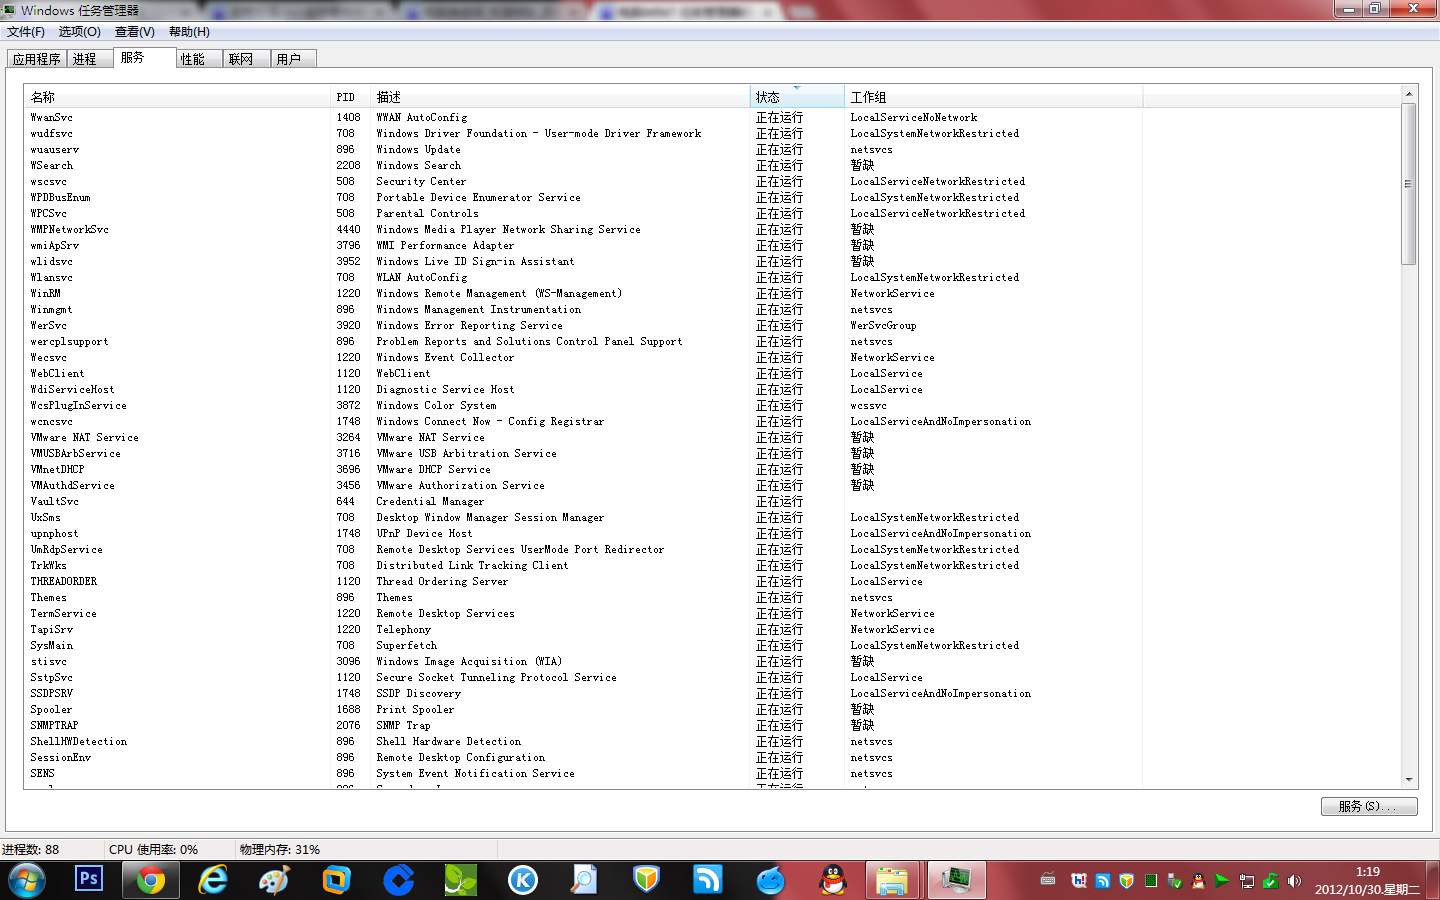Open the blue K music player icon

(x=522, y=880)
